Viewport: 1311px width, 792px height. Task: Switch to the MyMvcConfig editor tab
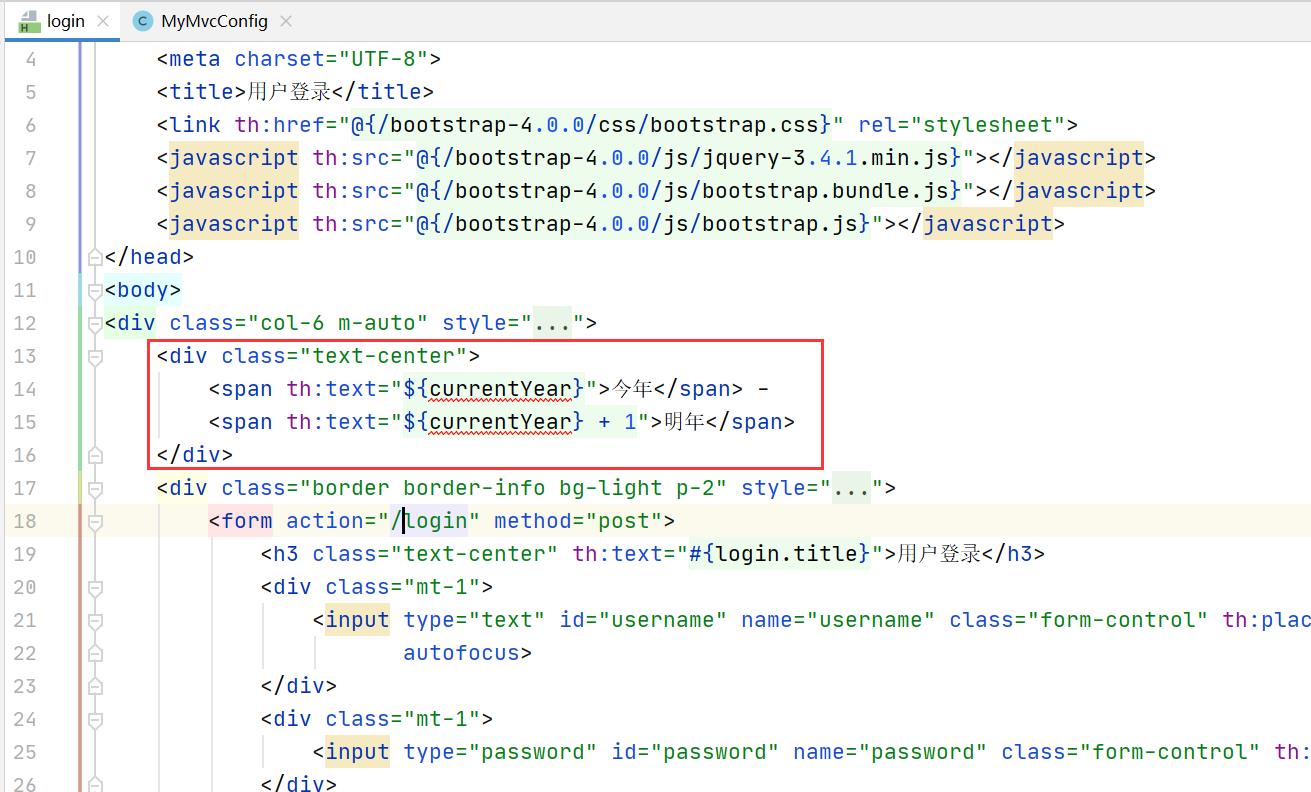pyautogui.click(x=214, y=21)
